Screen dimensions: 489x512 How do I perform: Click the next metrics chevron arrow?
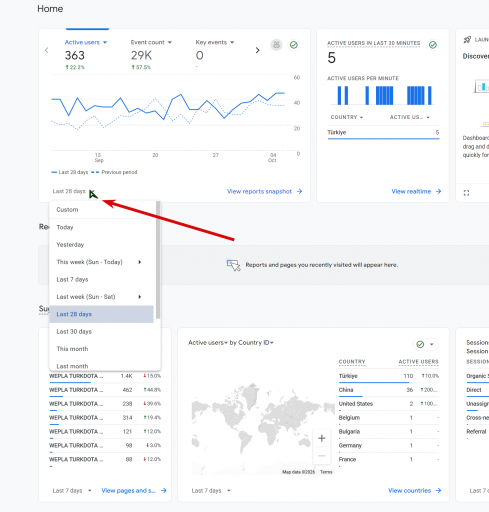257,50
